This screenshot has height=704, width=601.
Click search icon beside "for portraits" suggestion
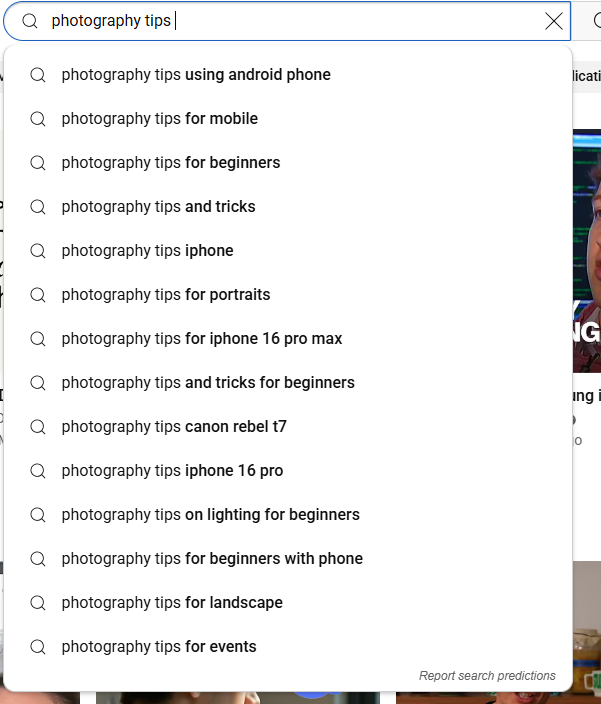point(38,295)
